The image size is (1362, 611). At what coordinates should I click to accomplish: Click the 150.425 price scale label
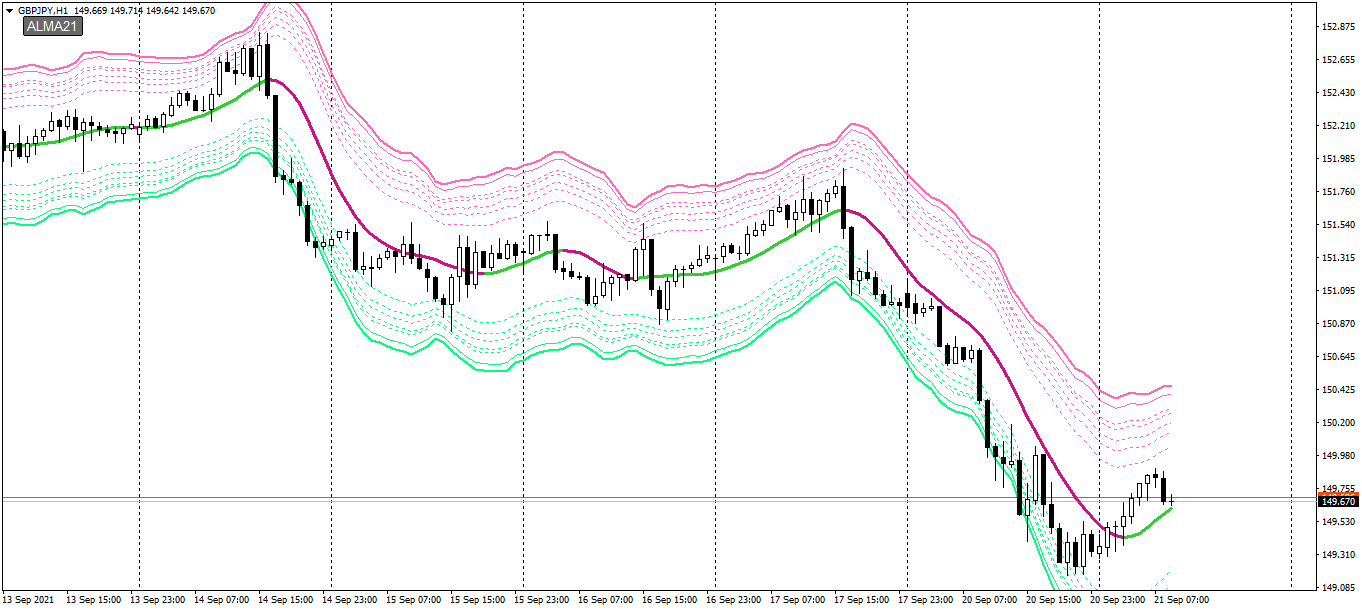click(x=1338, y=389)
